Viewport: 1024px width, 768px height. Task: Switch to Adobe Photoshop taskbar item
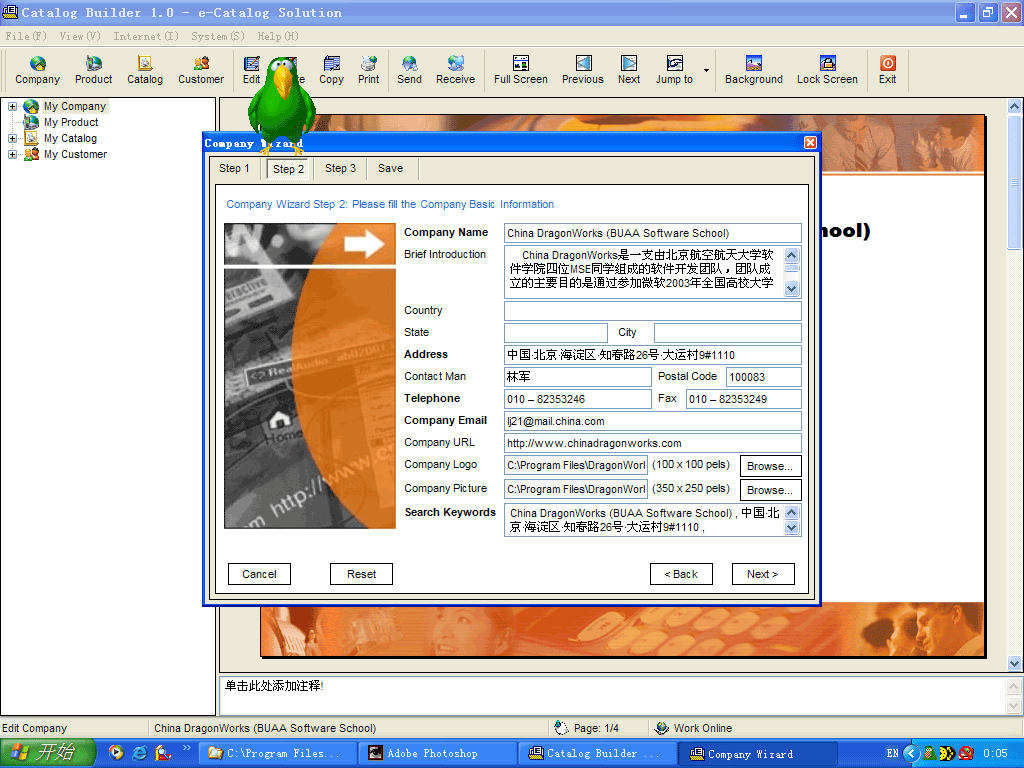(x=438, y=753)
